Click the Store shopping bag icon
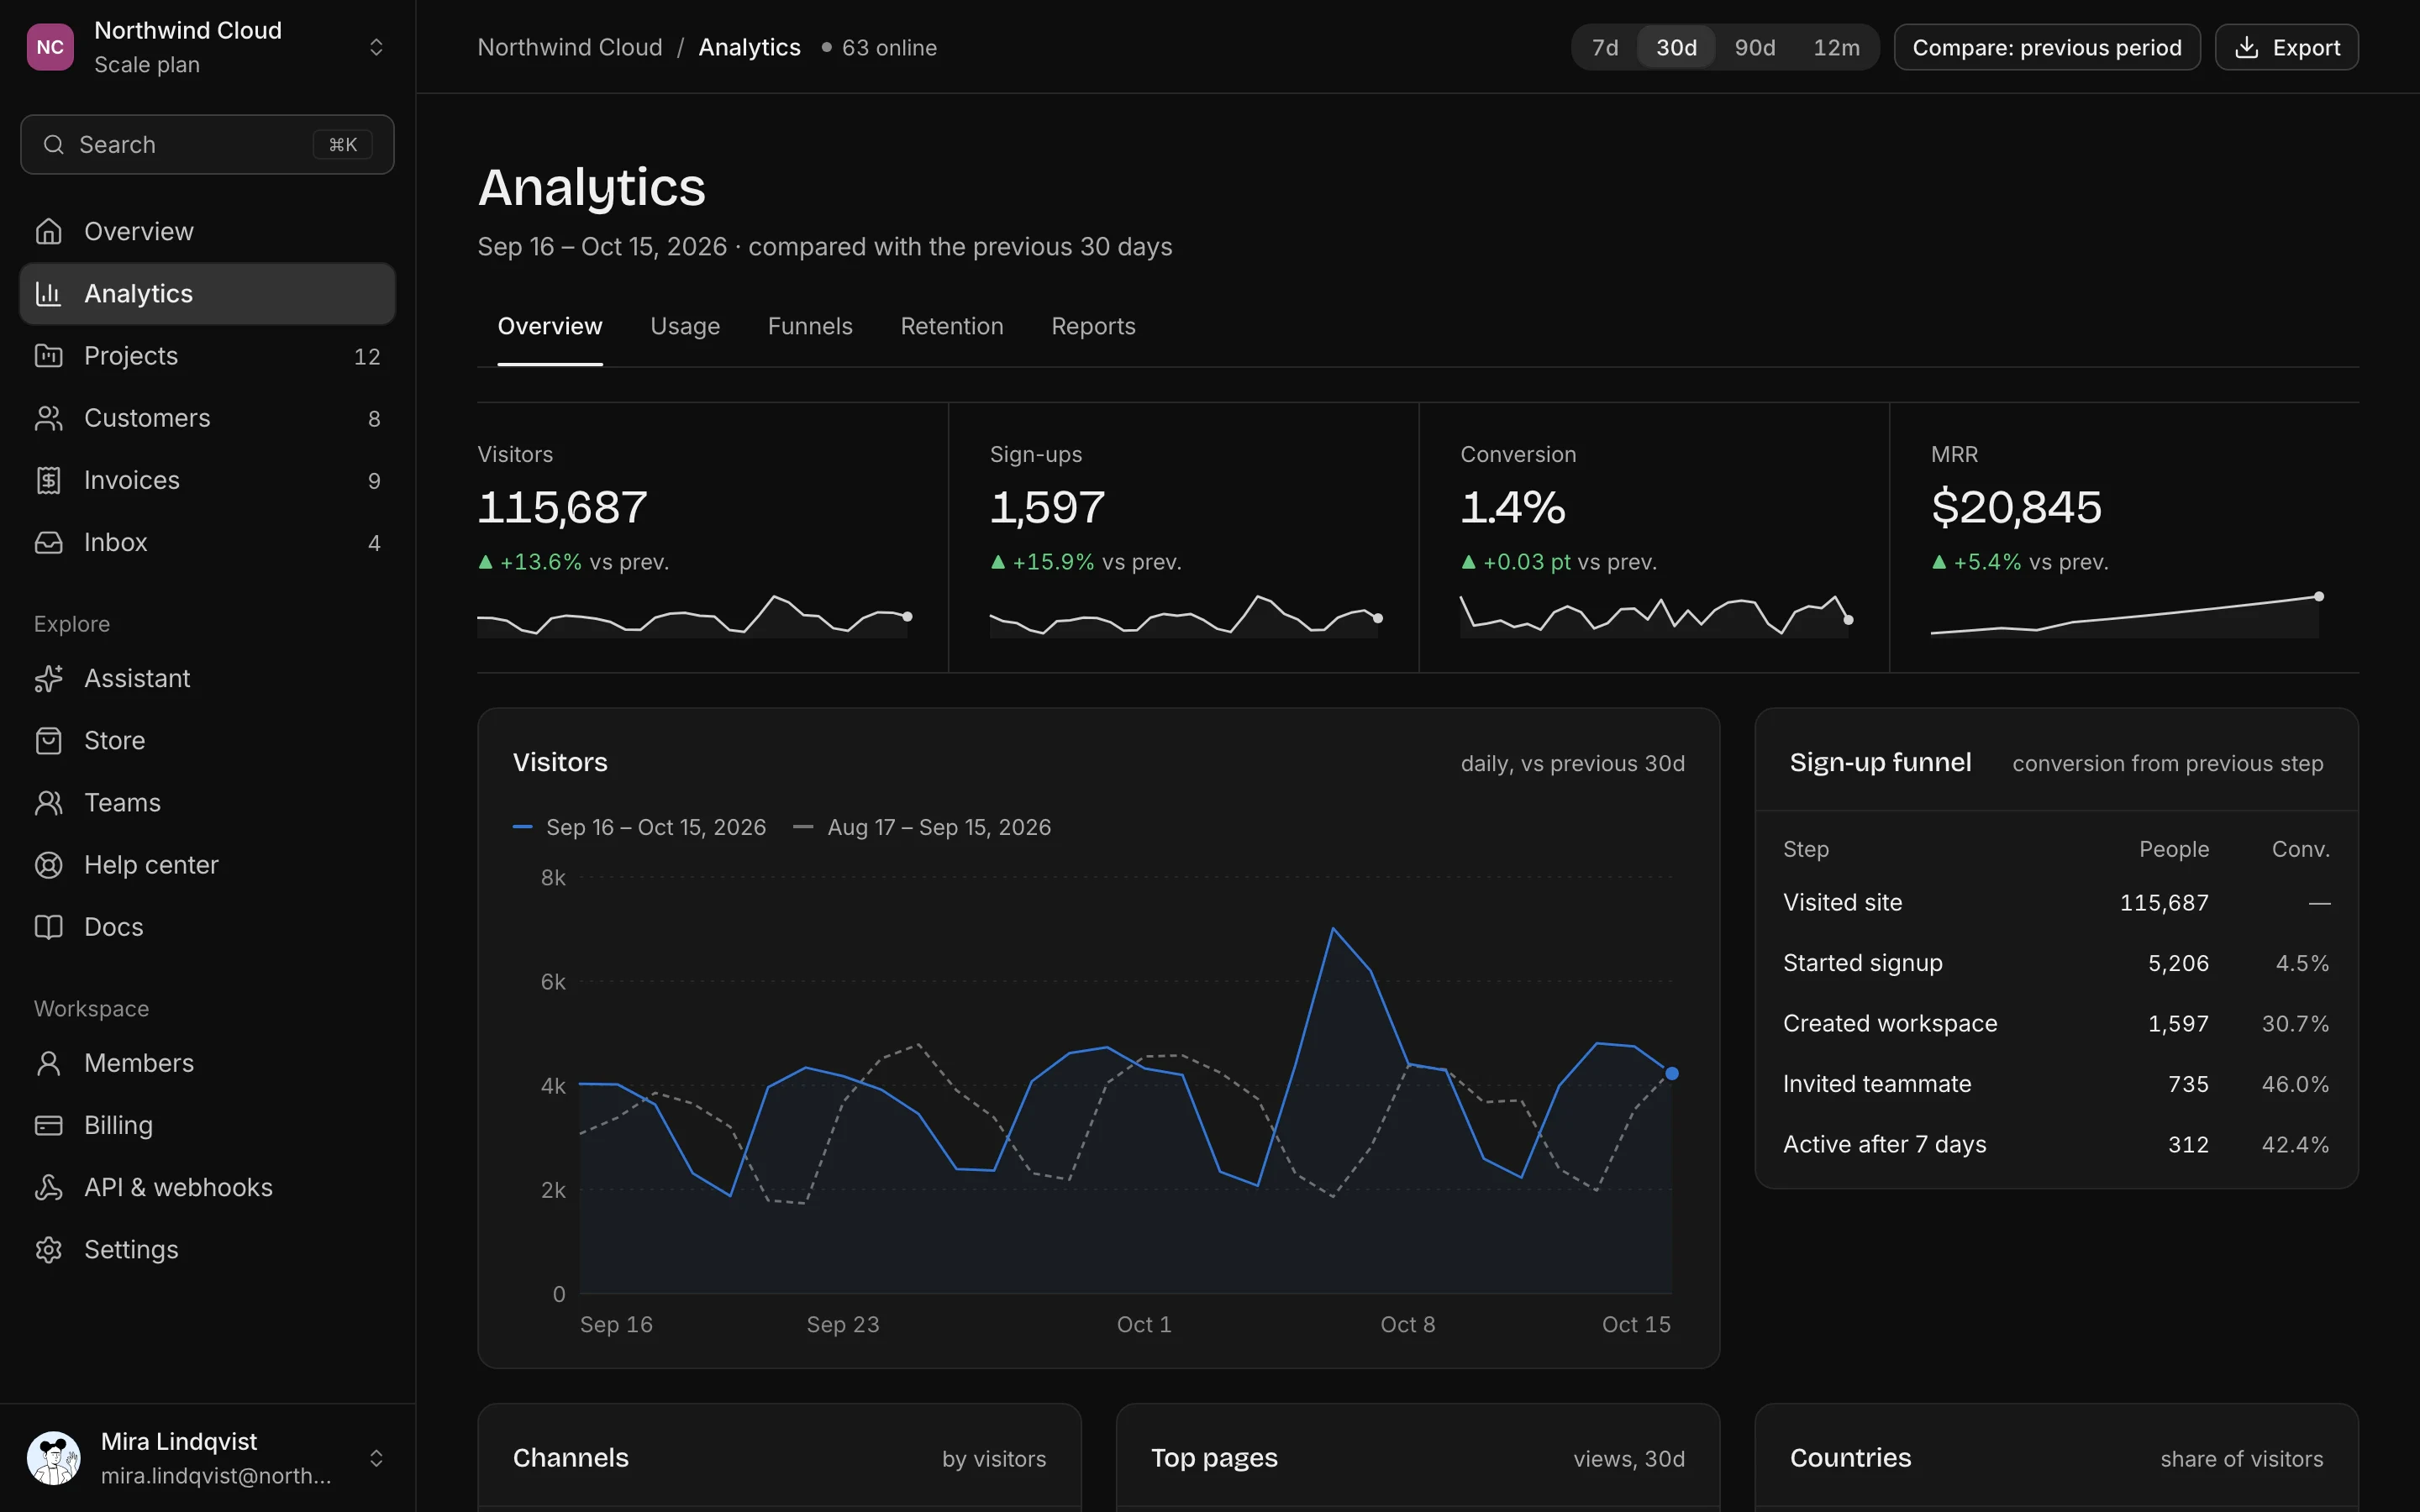 [48, 740]
